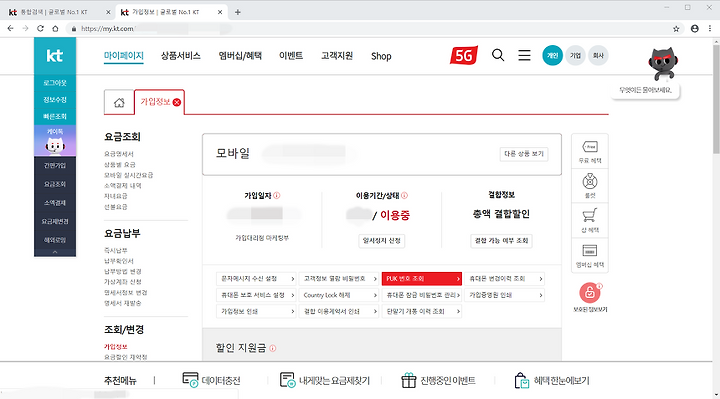Viewport: 720px width, 399px height.
Task: Click the 일시정지 신청 button
Action: pos(382,241)
